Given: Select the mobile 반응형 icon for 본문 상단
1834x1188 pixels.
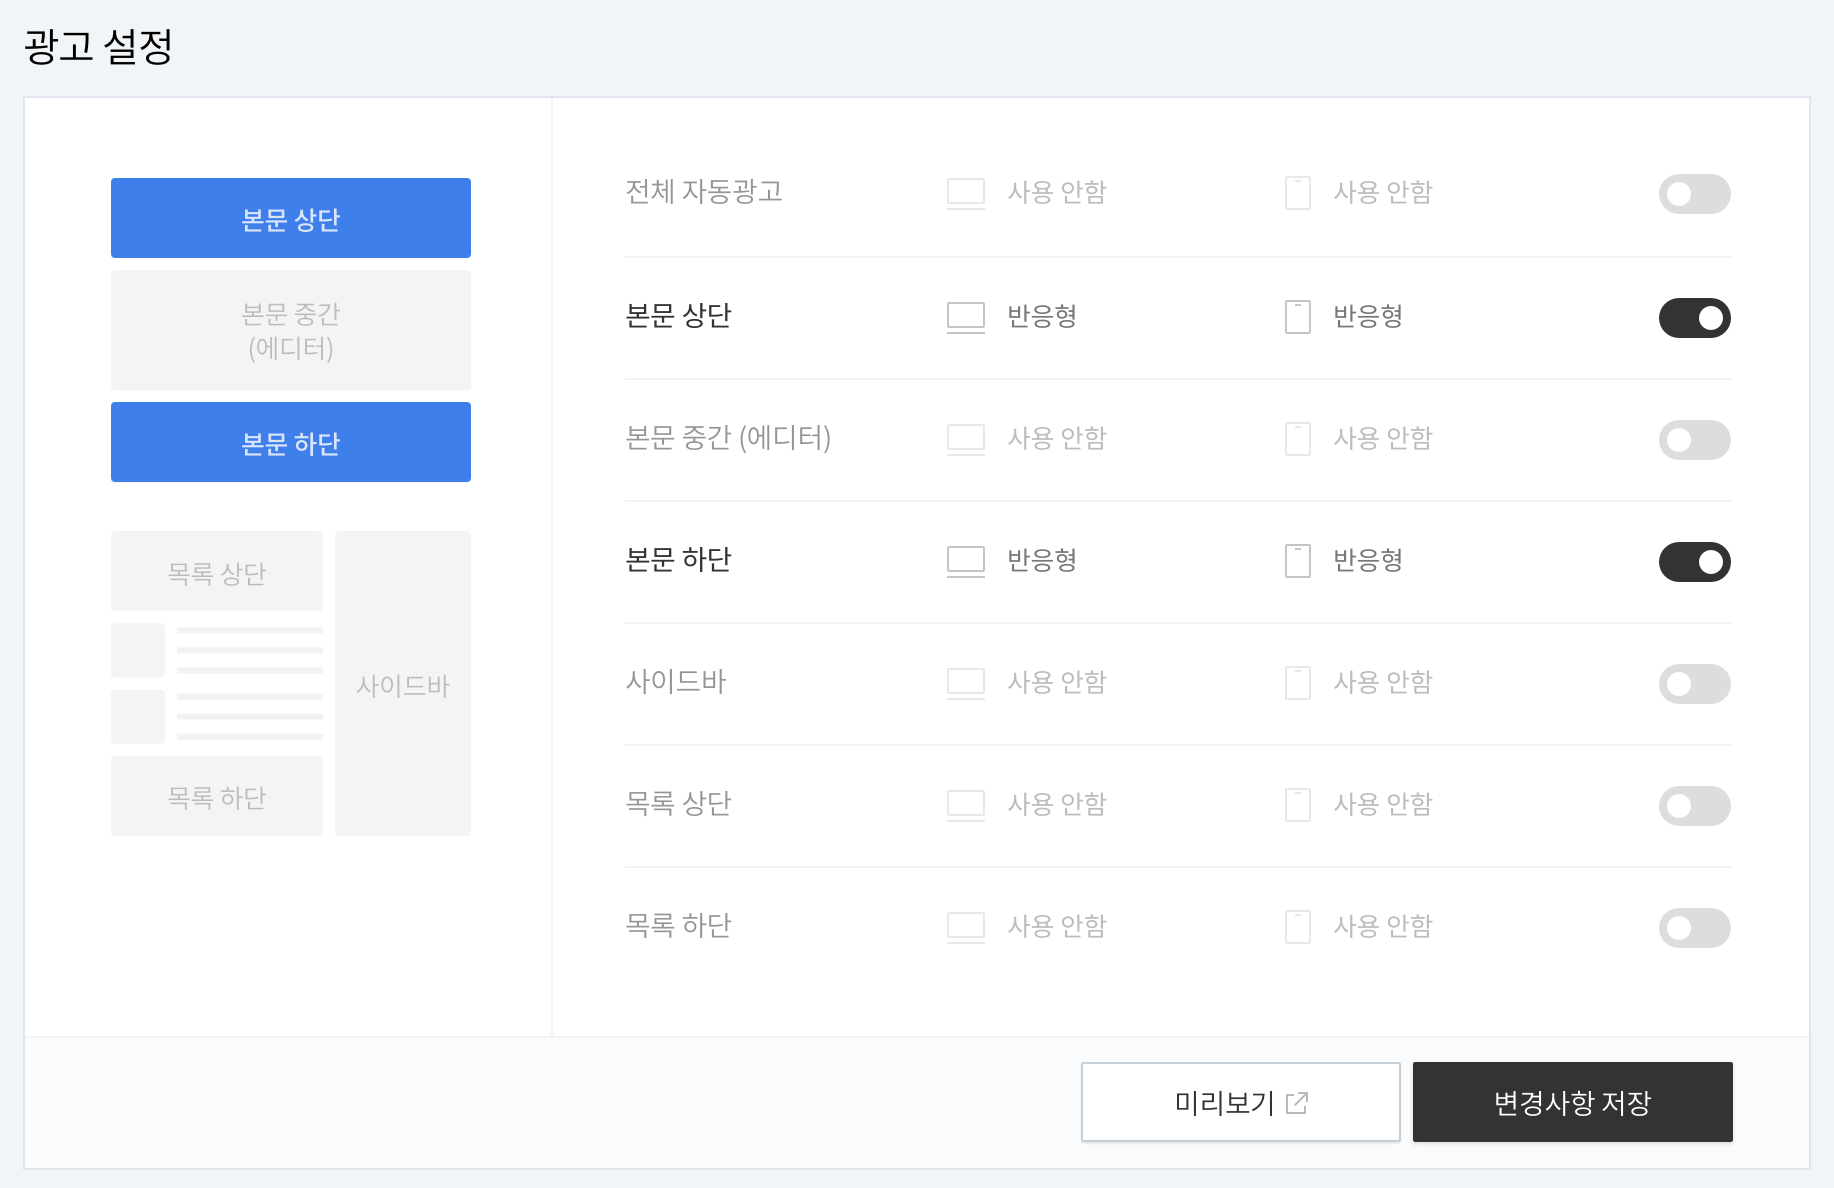Looking at the screenshot, I should (1297, 316).
